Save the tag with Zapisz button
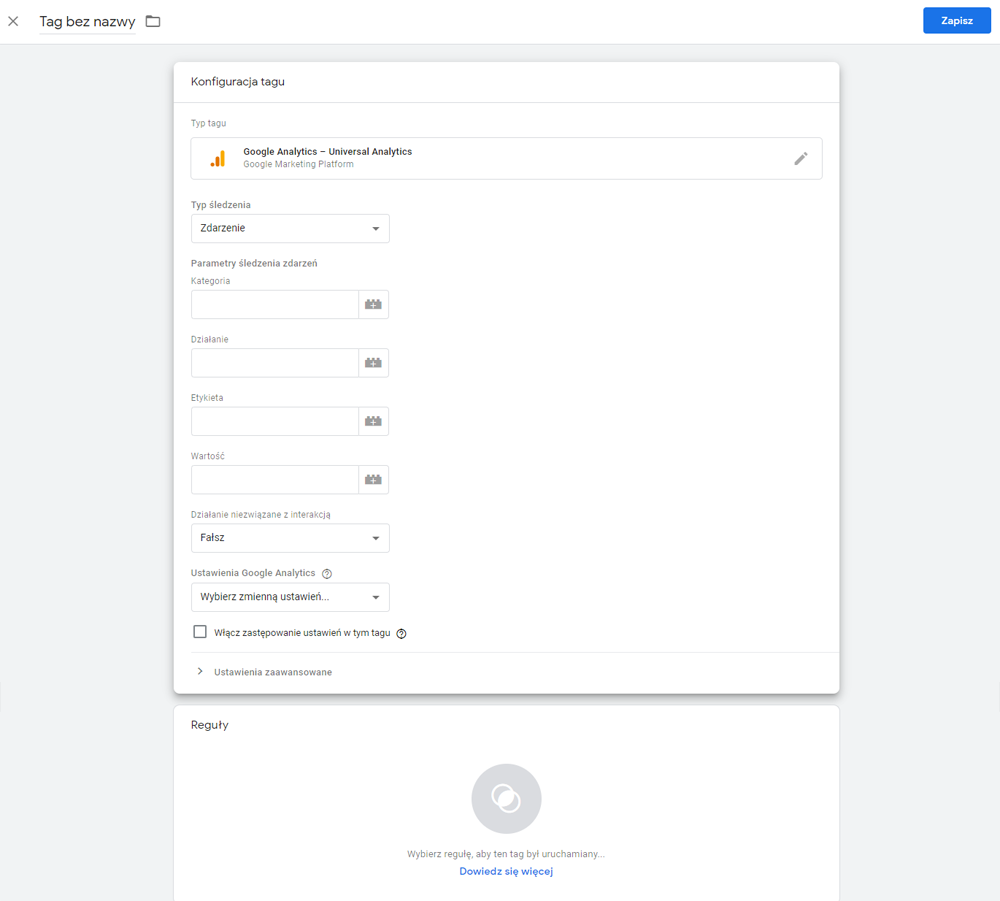 point(957,20)
